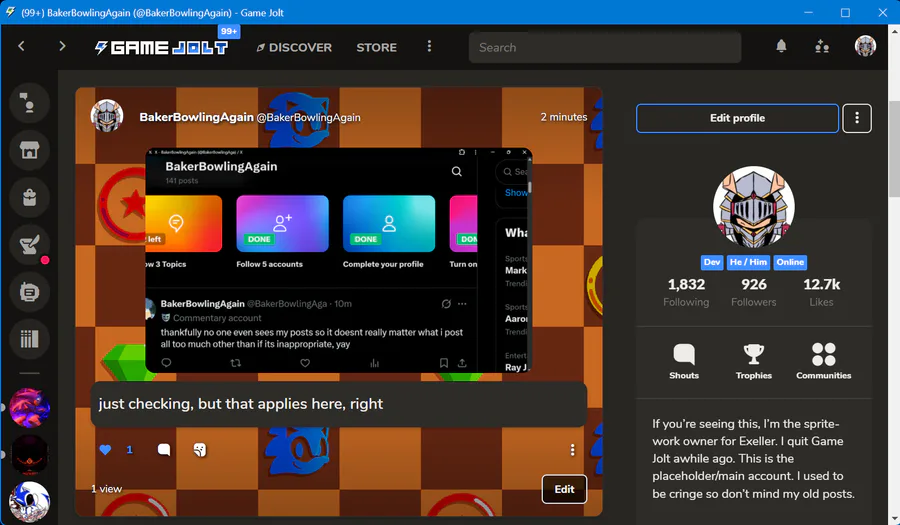Add a sticker to the post
The height and width of the screenshot is (525, 900).
pyautogui.click(x=200, y=450)
